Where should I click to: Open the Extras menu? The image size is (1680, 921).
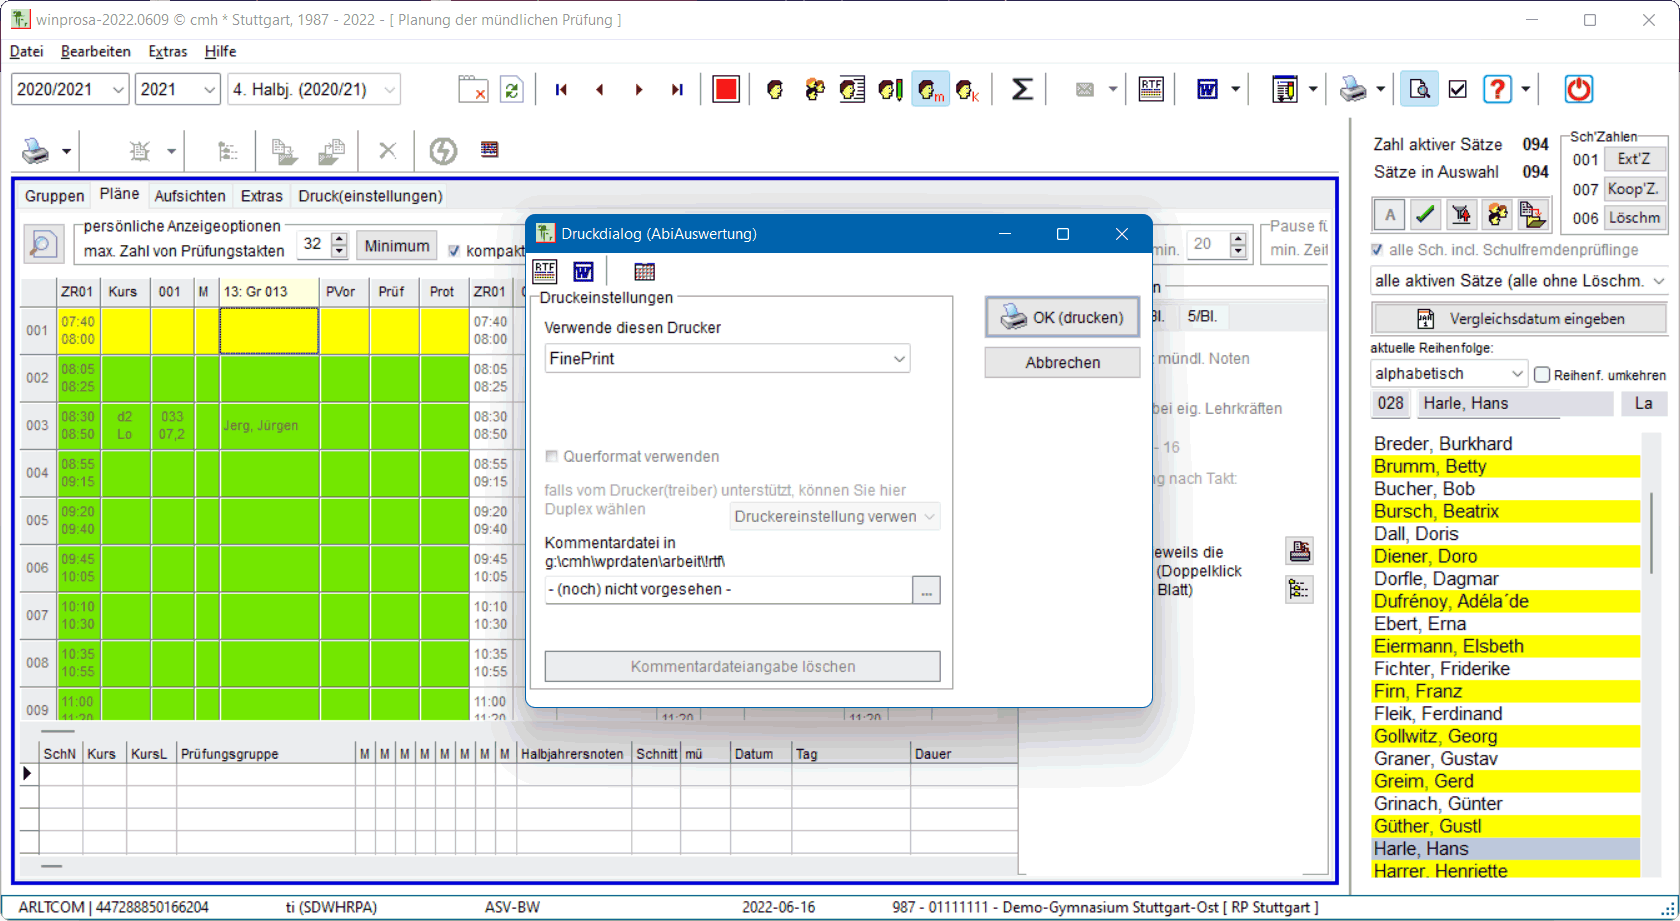coord(167,51)
